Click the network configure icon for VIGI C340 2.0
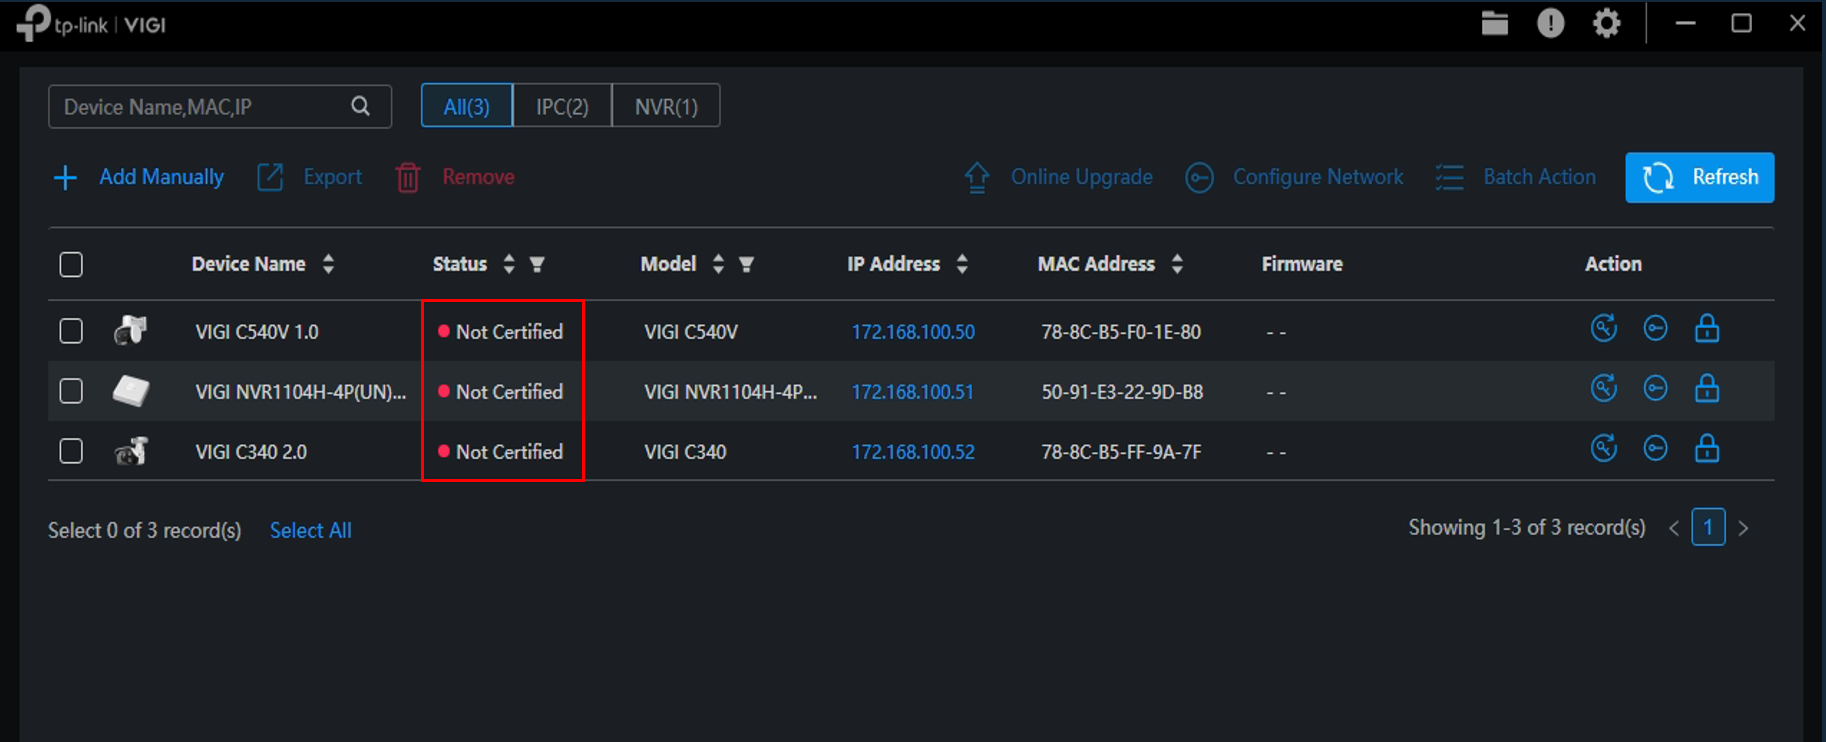 coord(1656,448)
